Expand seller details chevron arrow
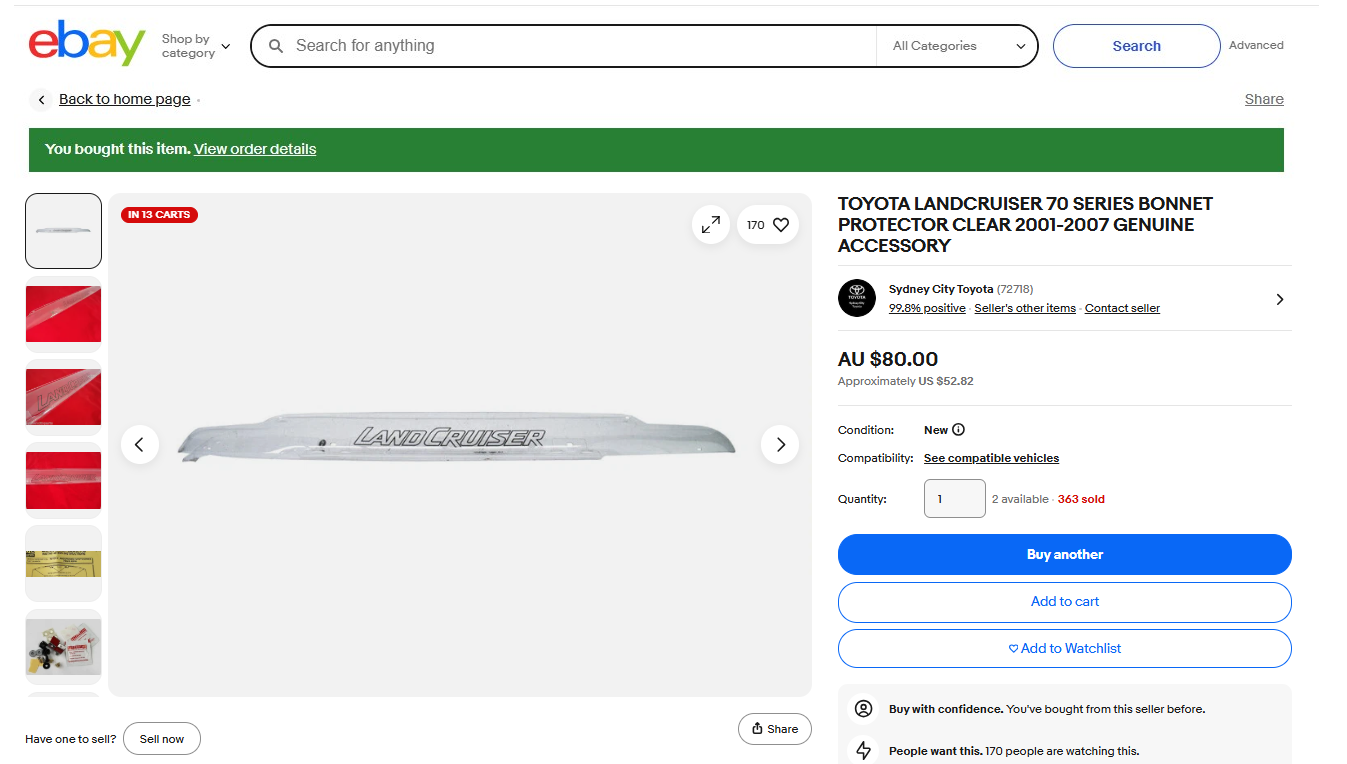Viewport: 1347px width, 764px height. click(1280, 299)
